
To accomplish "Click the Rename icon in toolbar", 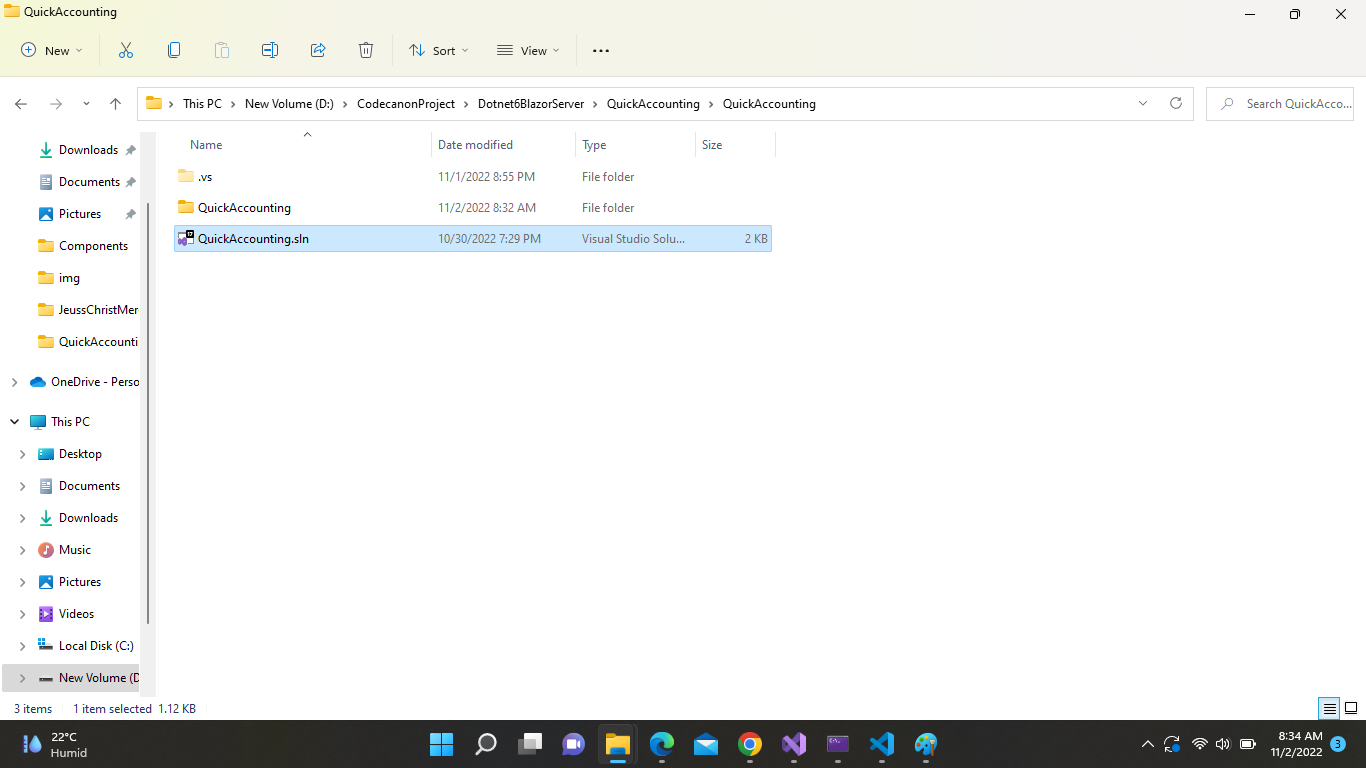I will (270, 50).
